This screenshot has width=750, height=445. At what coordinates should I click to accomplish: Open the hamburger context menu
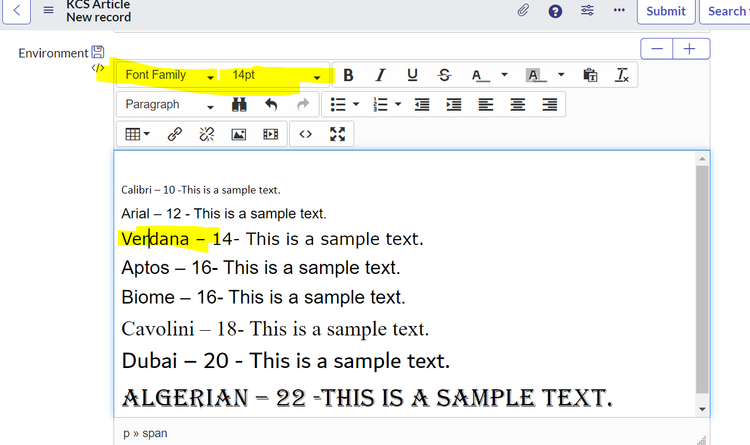tap(48, 10)
